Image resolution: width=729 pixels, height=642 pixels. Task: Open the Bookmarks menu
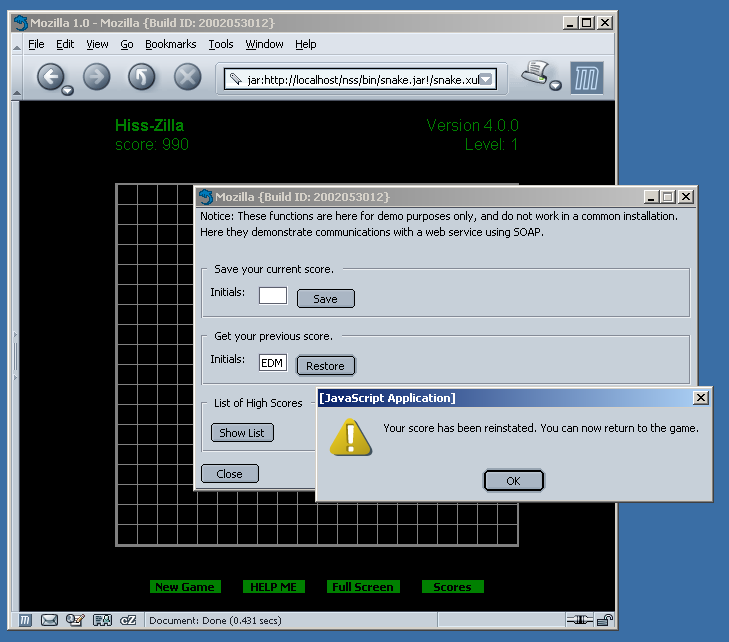tap(170, 44)
